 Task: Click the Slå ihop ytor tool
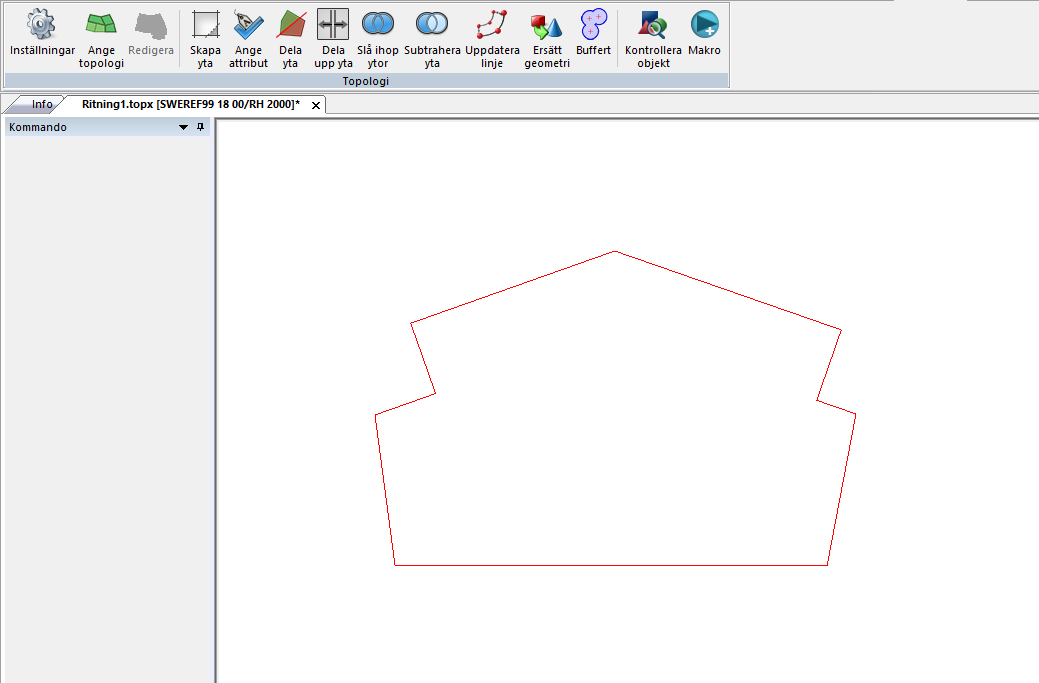(377, 38)
